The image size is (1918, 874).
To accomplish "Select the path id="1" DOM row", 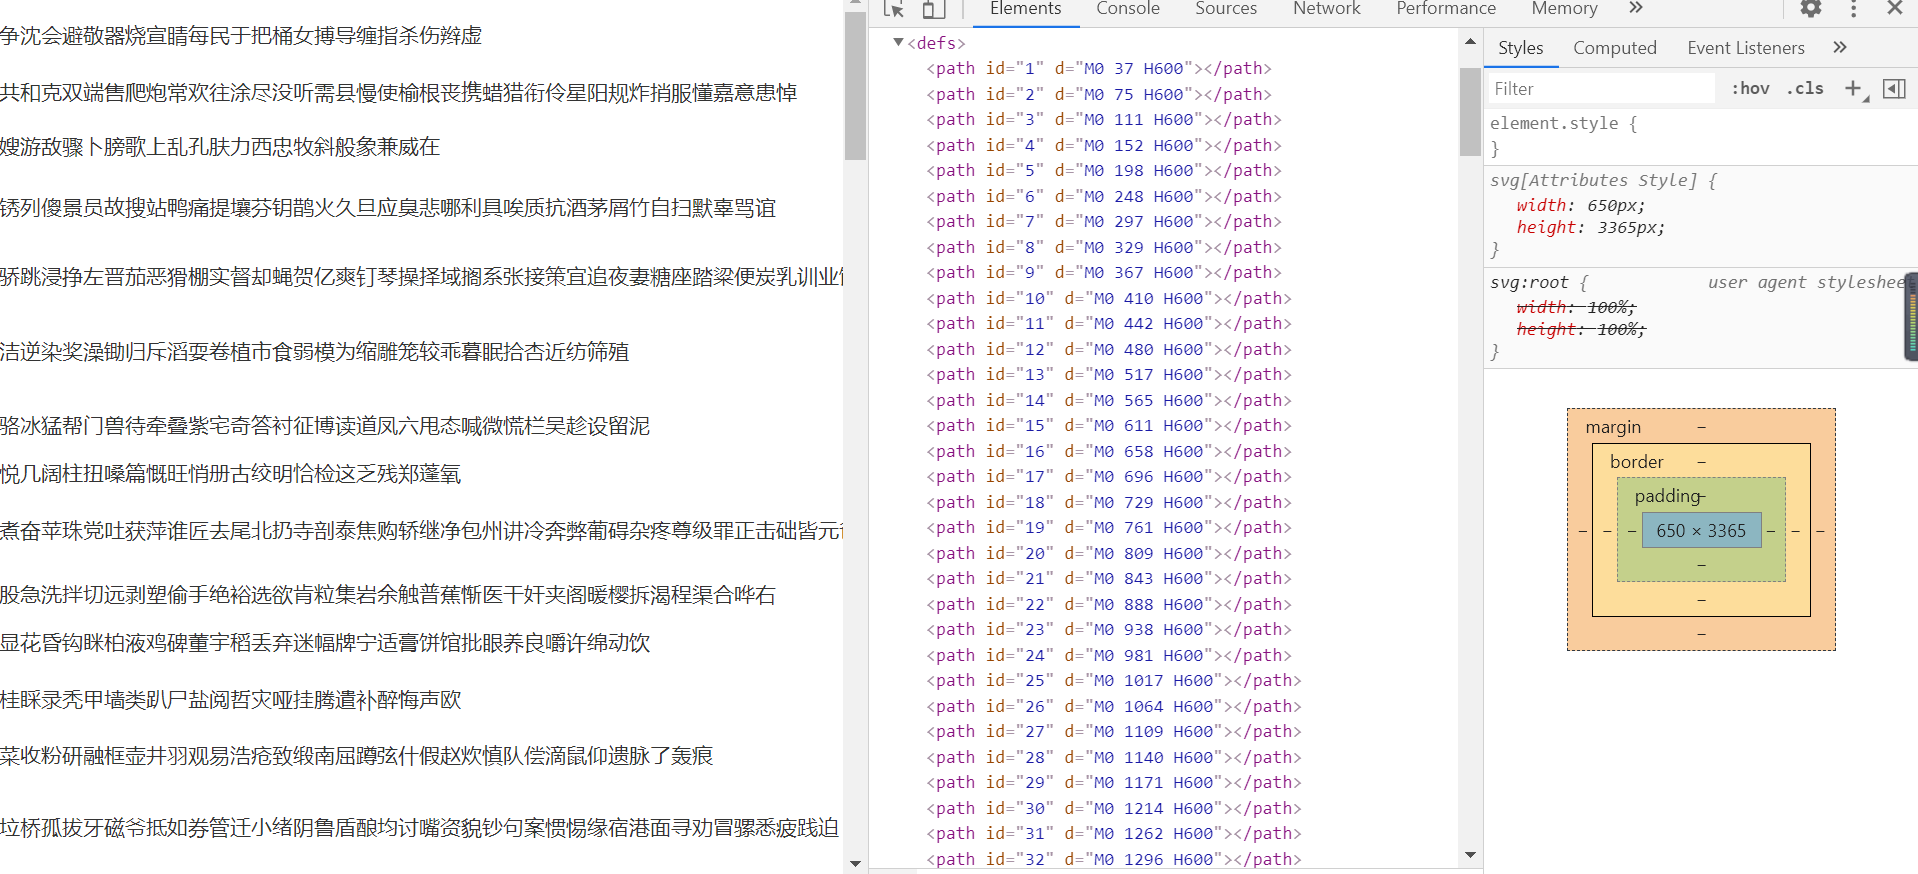I will 1099,68.
